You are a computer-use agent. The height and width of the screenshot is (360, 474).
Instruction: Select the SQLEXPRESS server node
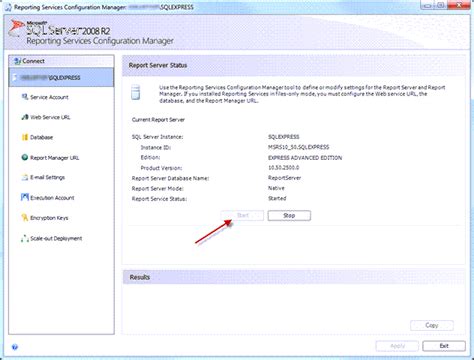coord(62,77)
